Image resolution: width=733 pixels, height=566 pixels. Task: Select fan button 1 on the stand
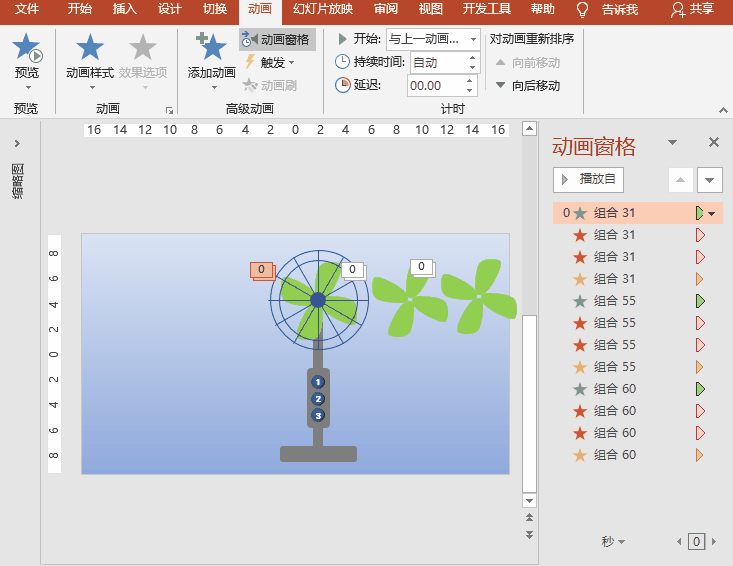pos(318,382)
